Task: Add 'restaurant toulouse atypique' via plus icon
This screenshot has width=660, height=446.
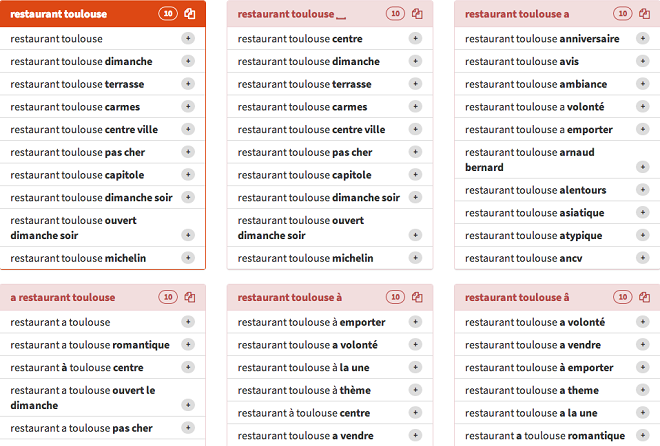Action: 643,235
